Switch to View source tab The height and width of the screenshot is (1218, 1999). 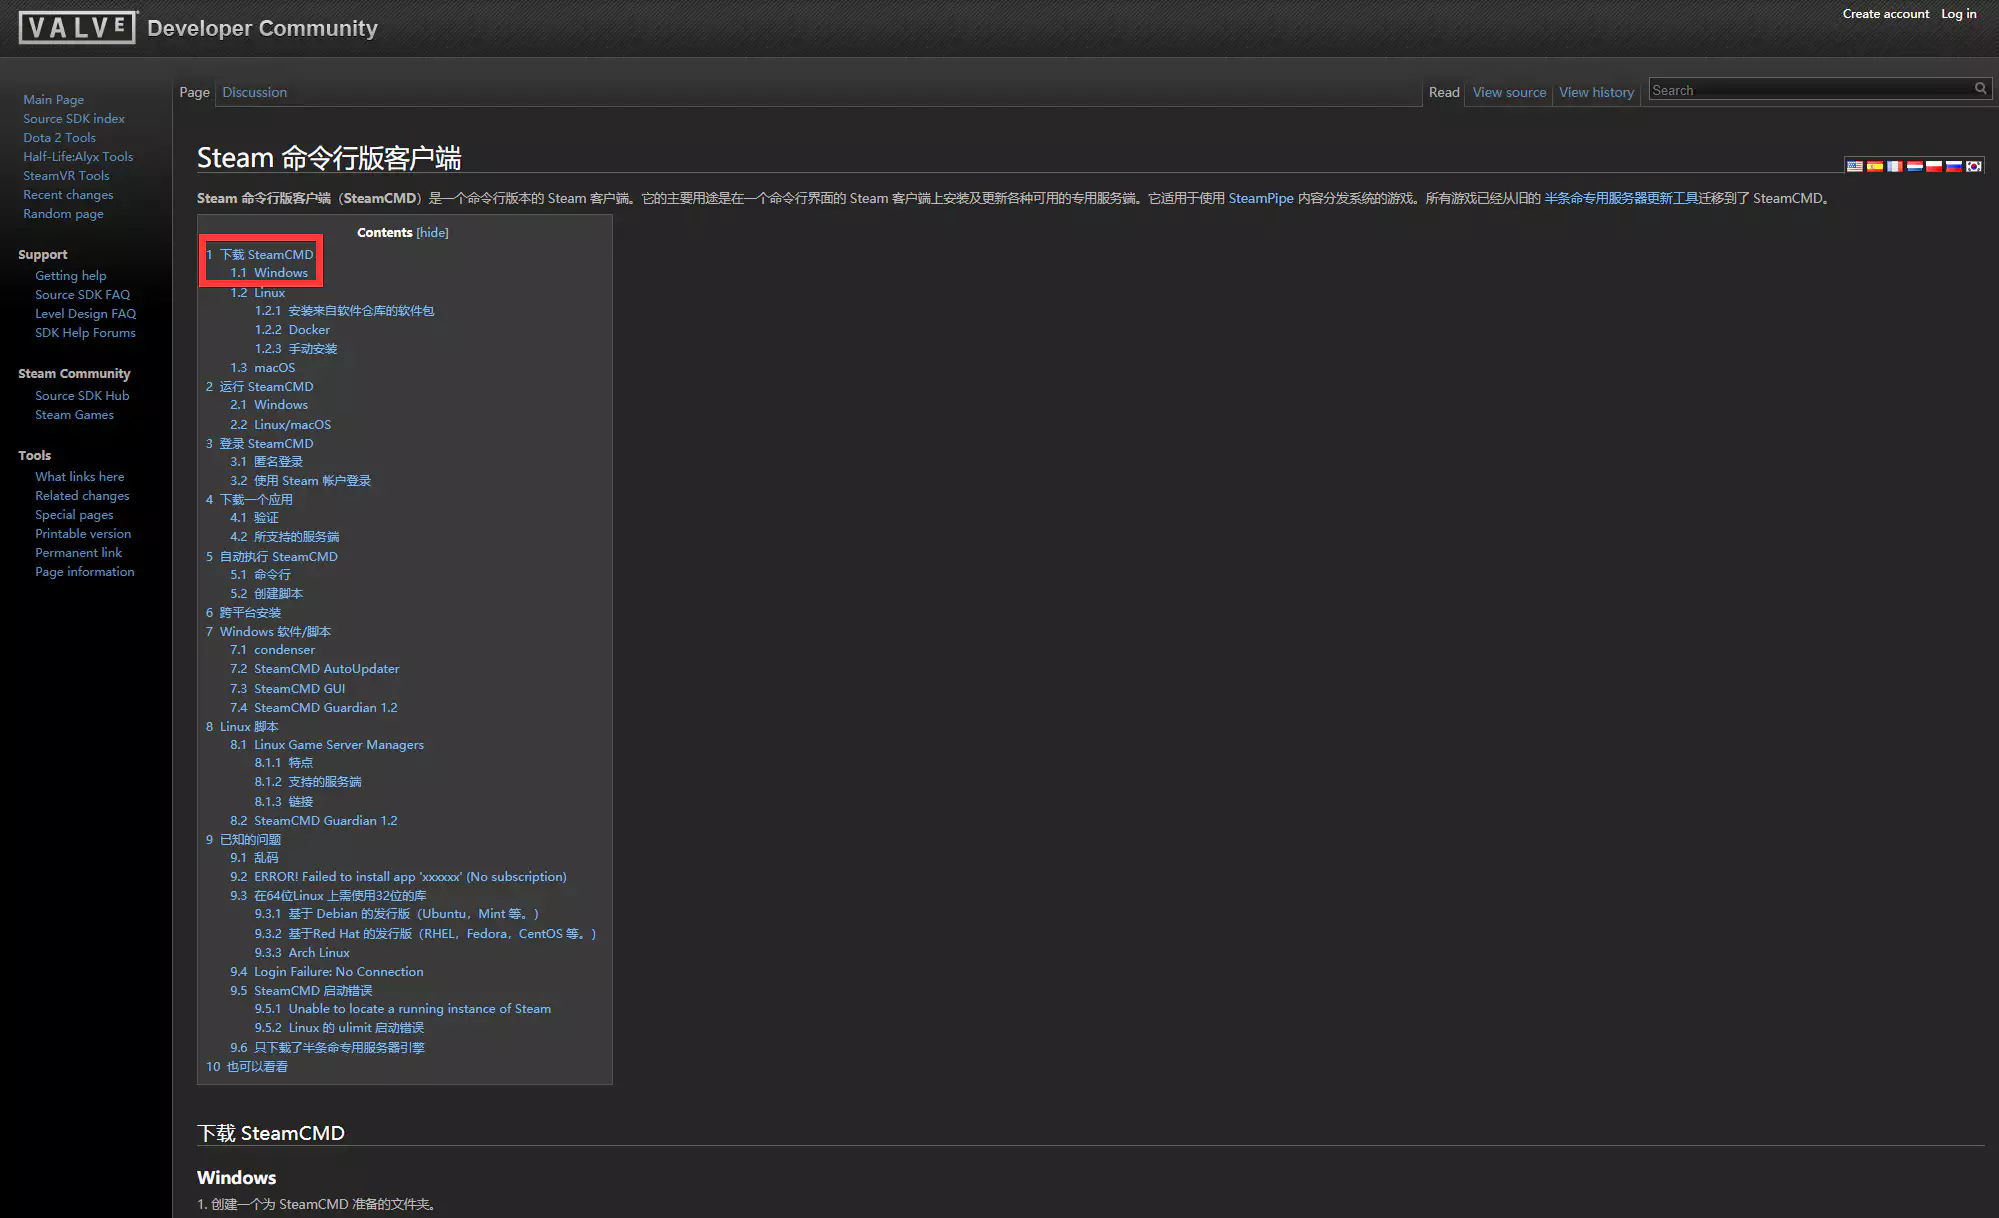tap(1509, 92)
